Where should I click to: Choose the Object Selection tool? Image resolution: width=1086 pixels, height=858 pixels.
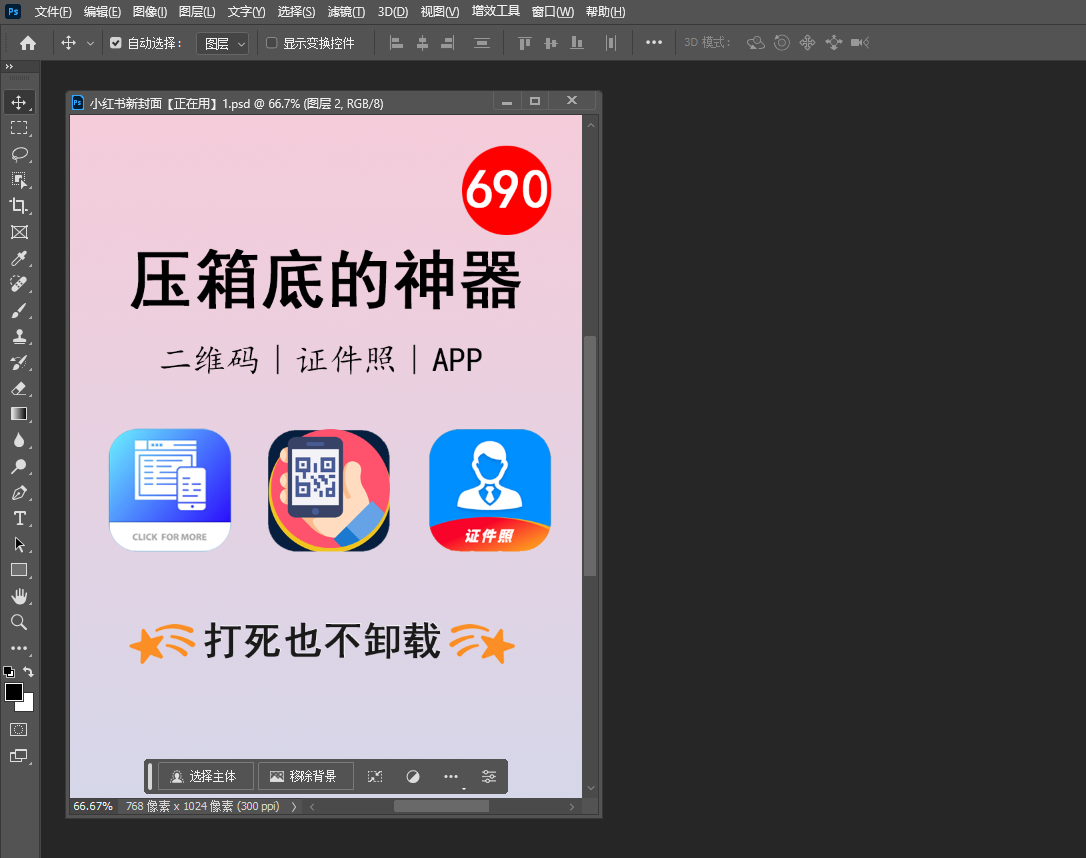tap(19, 180)
